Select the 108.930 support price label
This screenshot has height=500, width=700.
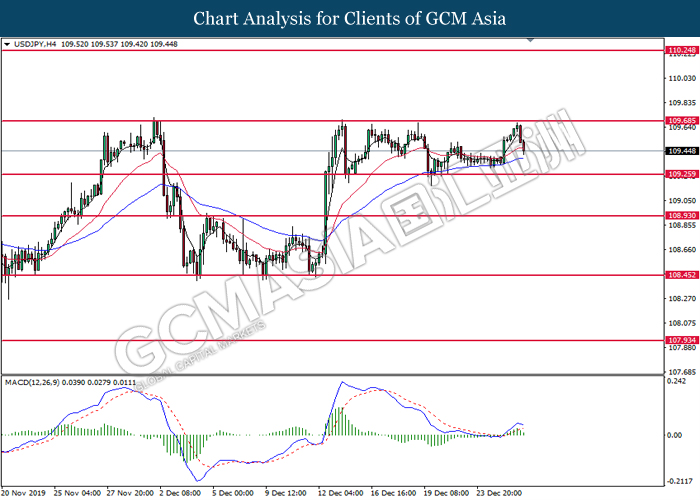click(682, 216)
